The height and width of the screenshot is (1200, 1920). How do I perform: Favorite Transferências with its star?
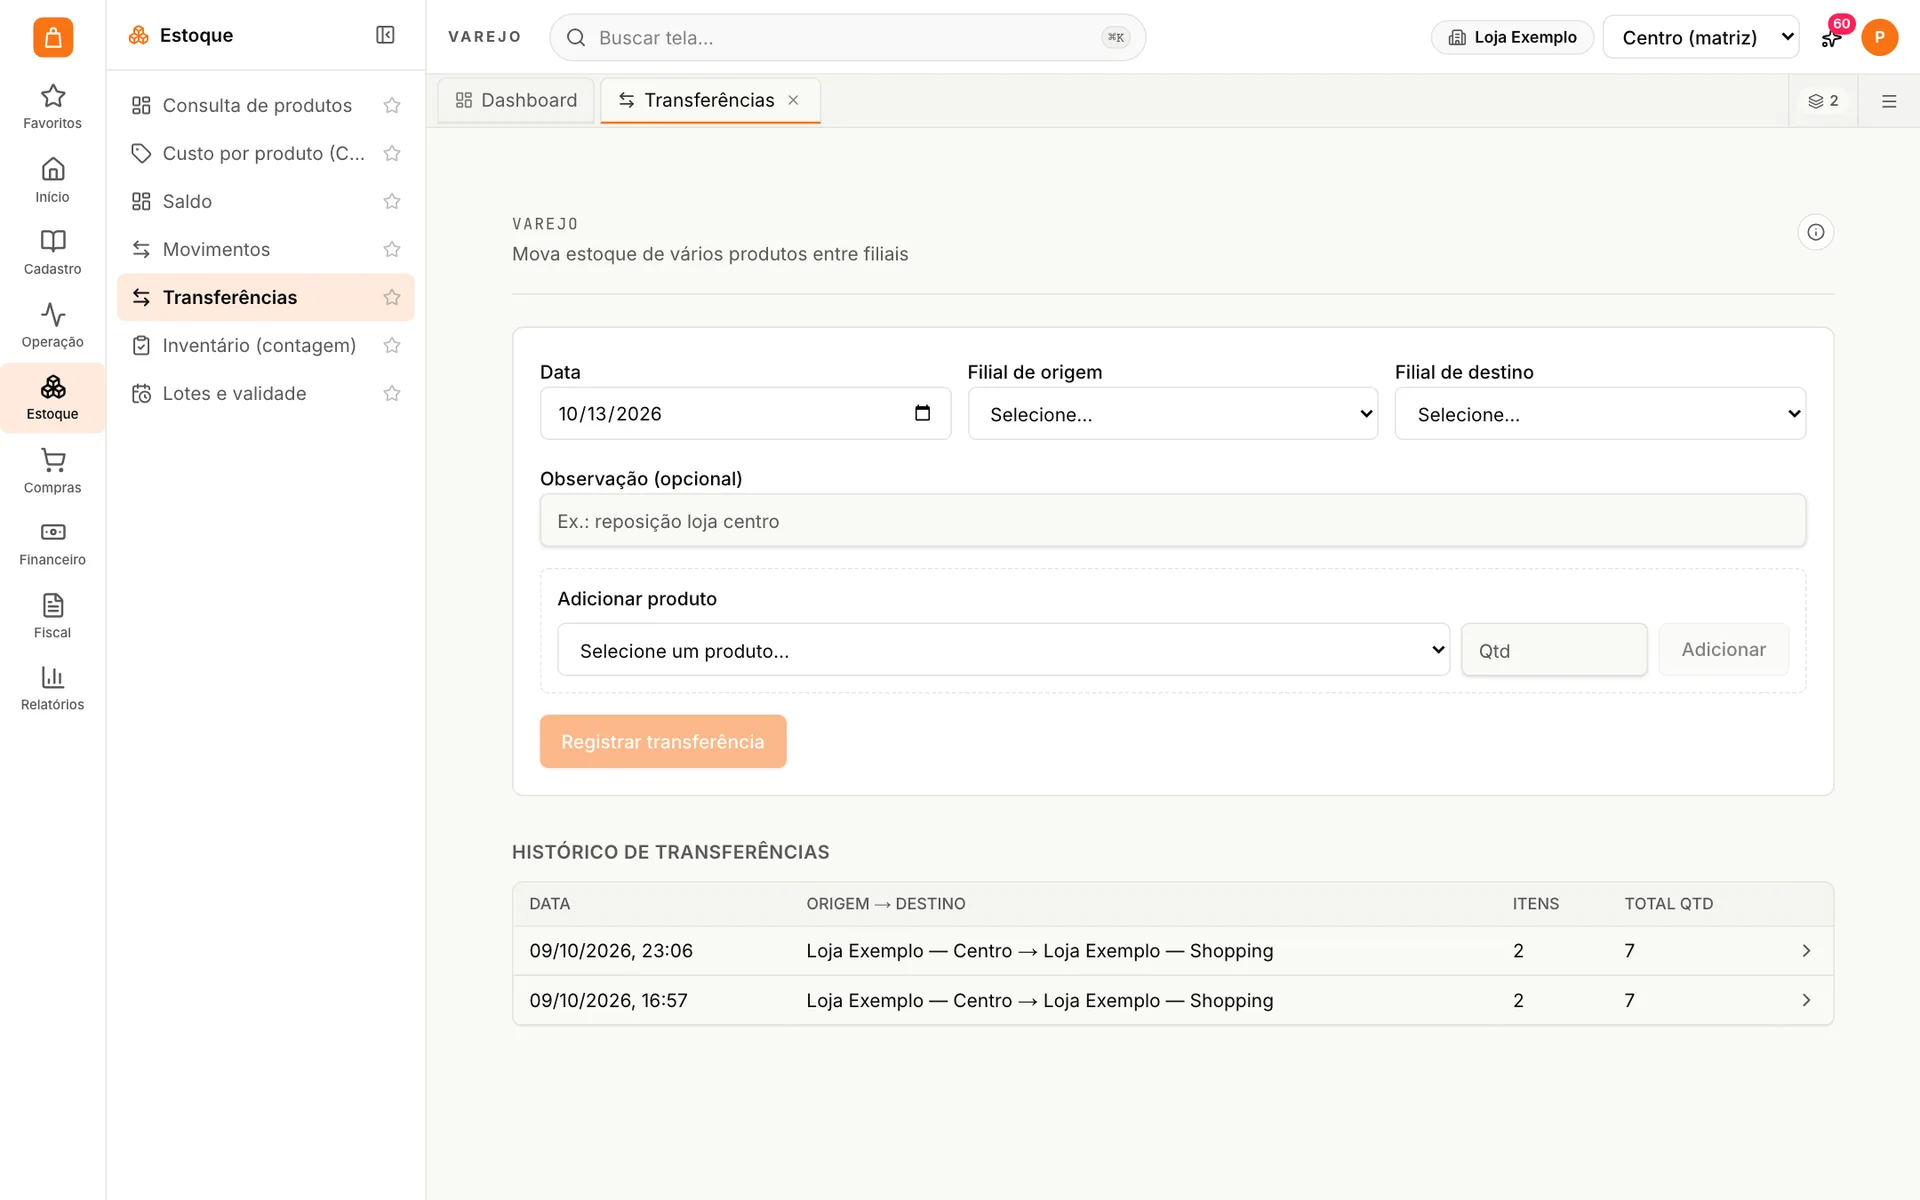(392, 297)
